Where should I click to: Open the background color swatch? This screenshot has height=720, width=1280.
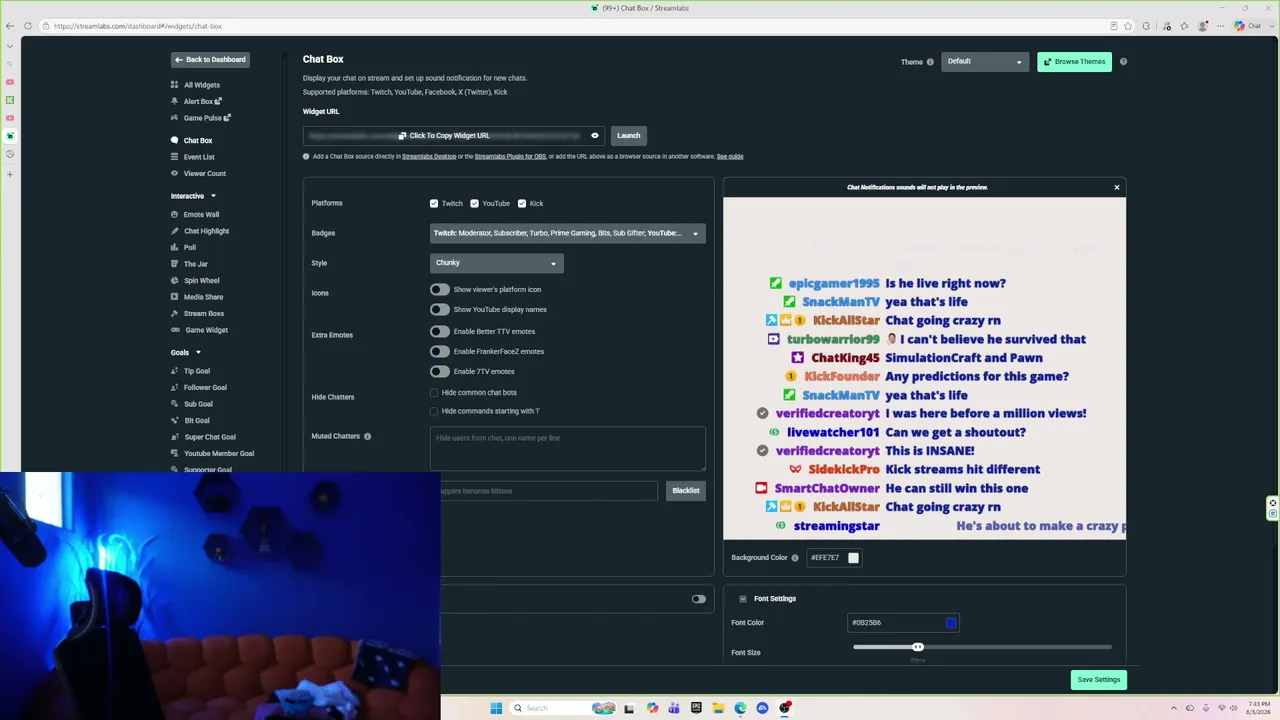[853, 558]
